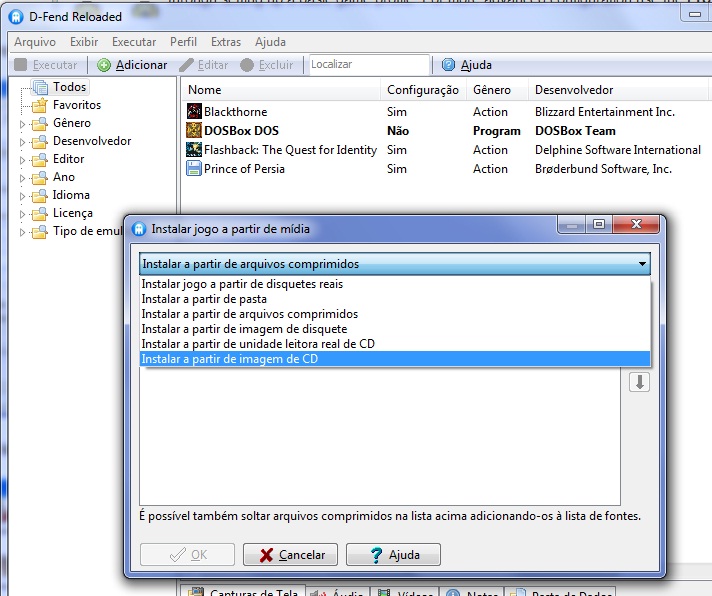Viewport: 712px width, 596px height.
Task: Click the Desenvolvedor folder icon in tree
Action: 40,141
